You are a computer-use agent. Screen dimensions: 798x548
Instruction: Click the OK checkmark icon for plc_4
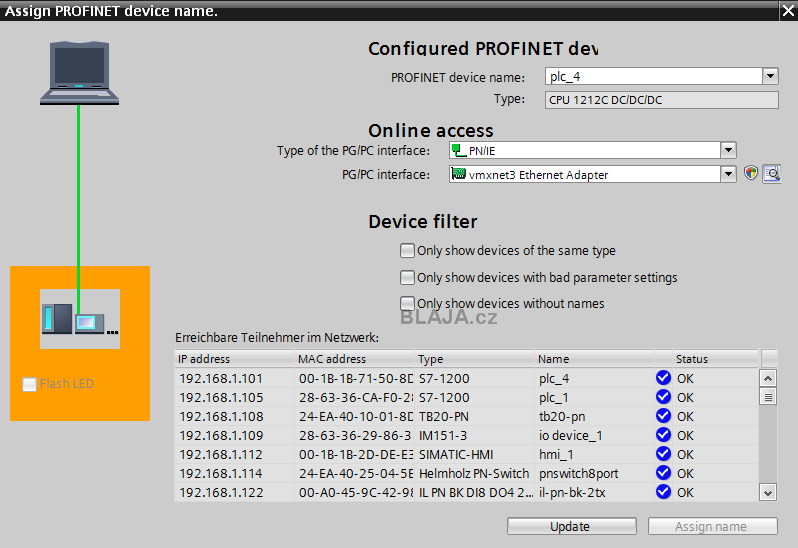pyautogui.click(x=663, y=378)
